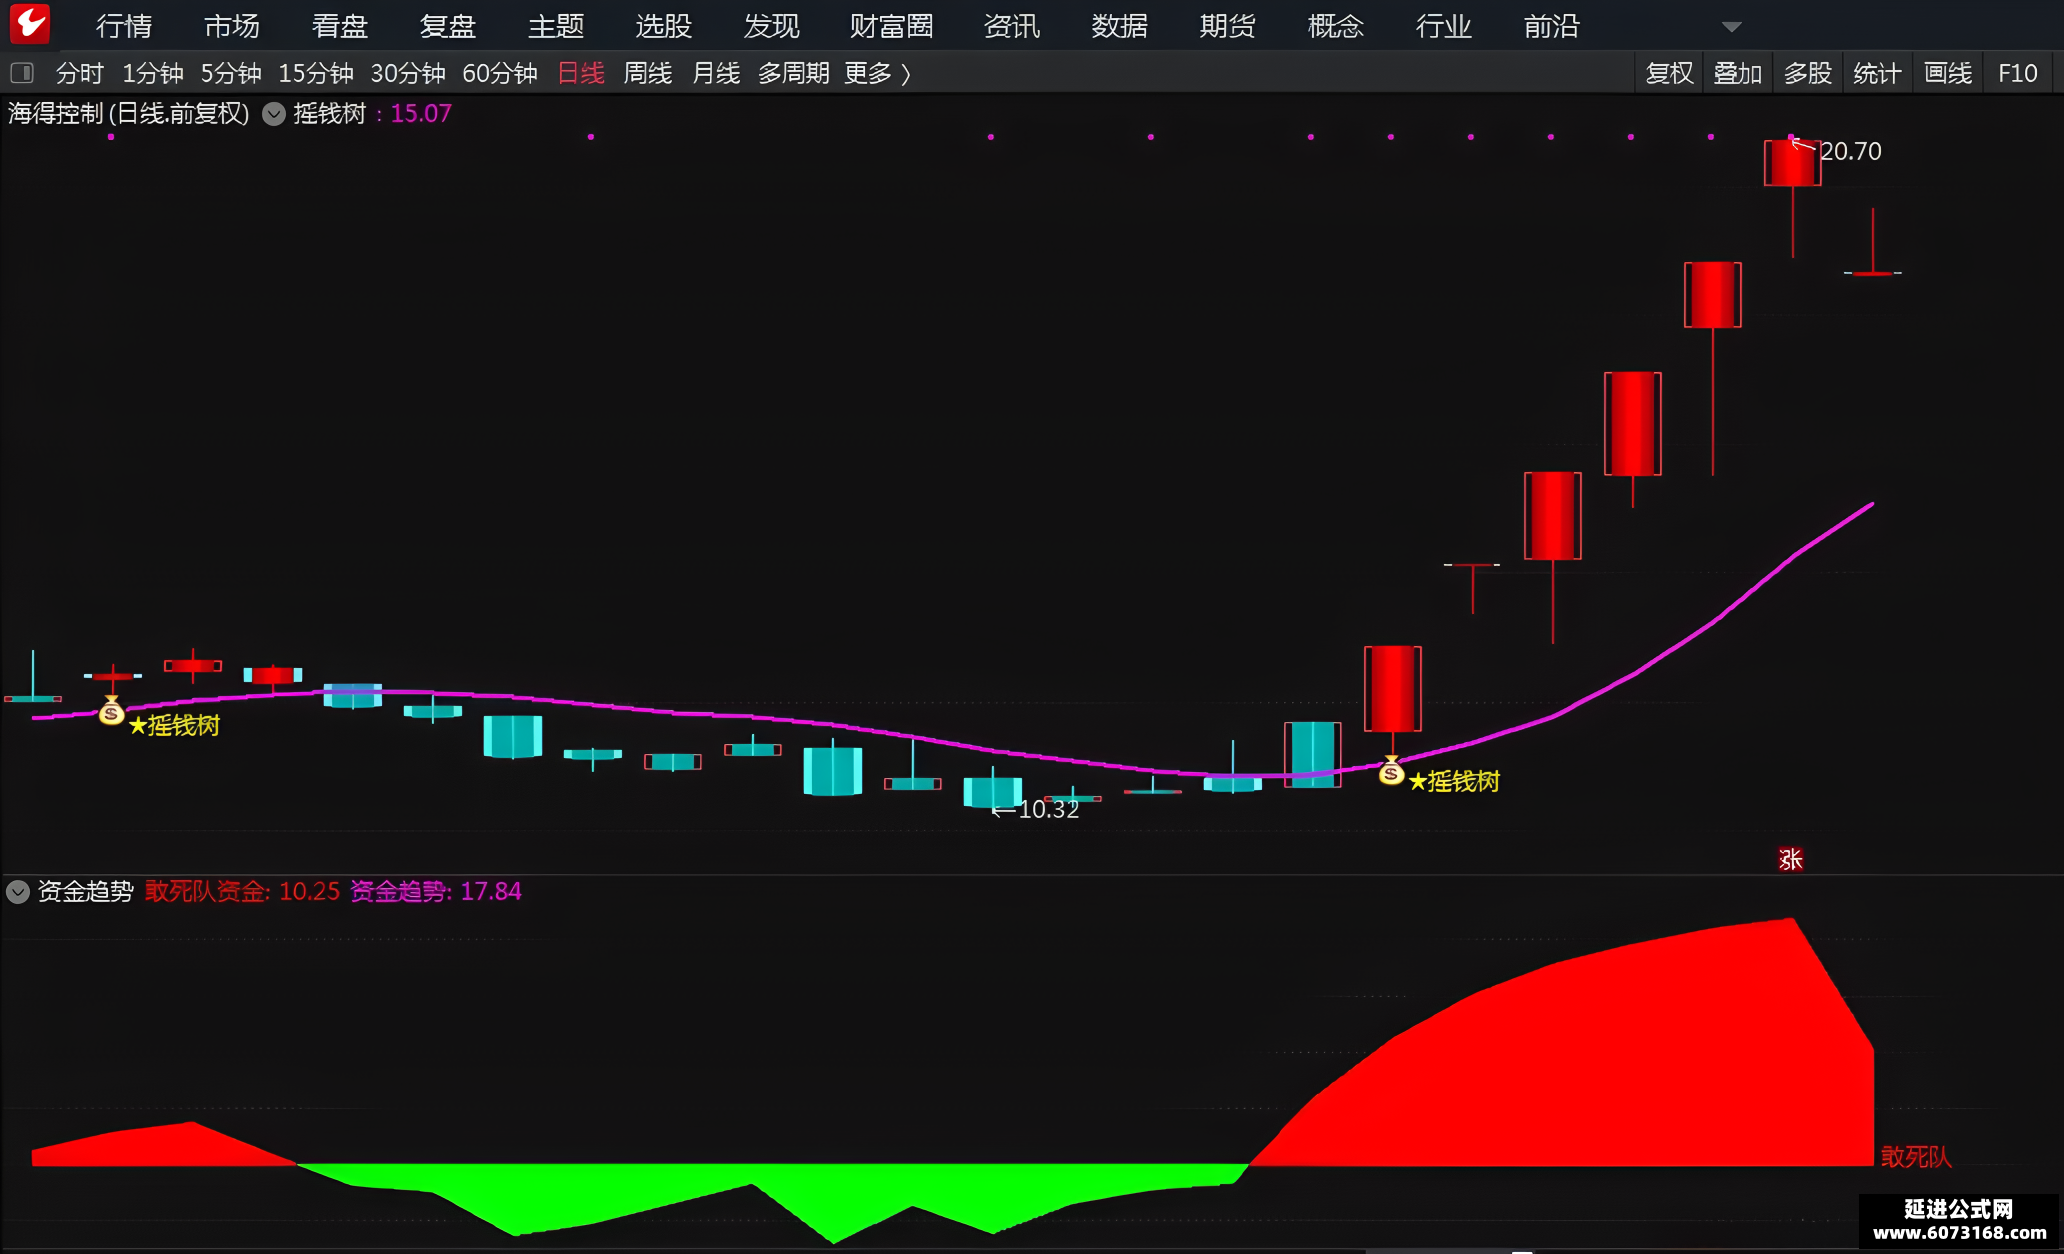Switch to the 周线 weekly chart
The width and height of the screenshot is (2064, 1254).
coord(647,73)
